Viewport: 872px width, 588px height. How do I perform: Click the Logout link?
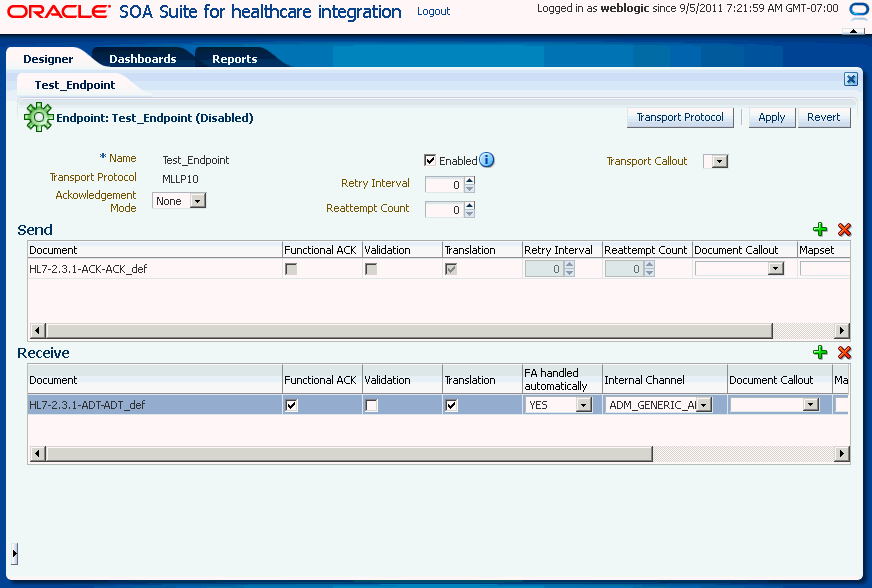[433, 11]
